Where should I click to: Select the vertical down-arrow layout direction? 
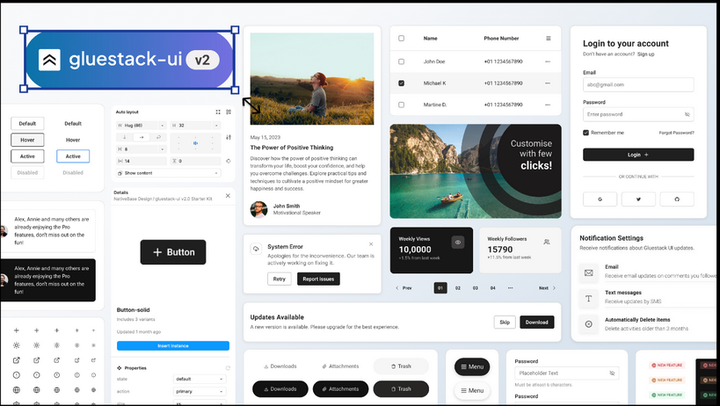click(124, 137)
